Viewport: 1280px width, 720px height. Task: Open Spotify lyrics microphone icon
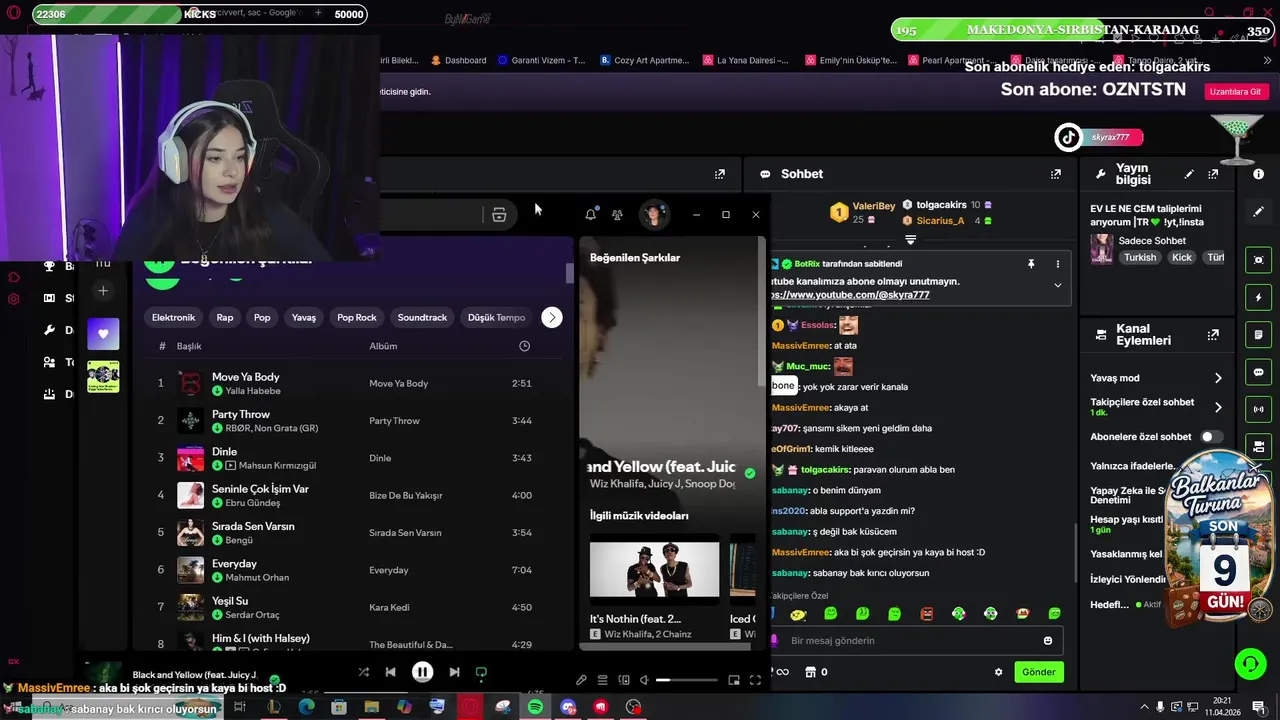[581, 680]
